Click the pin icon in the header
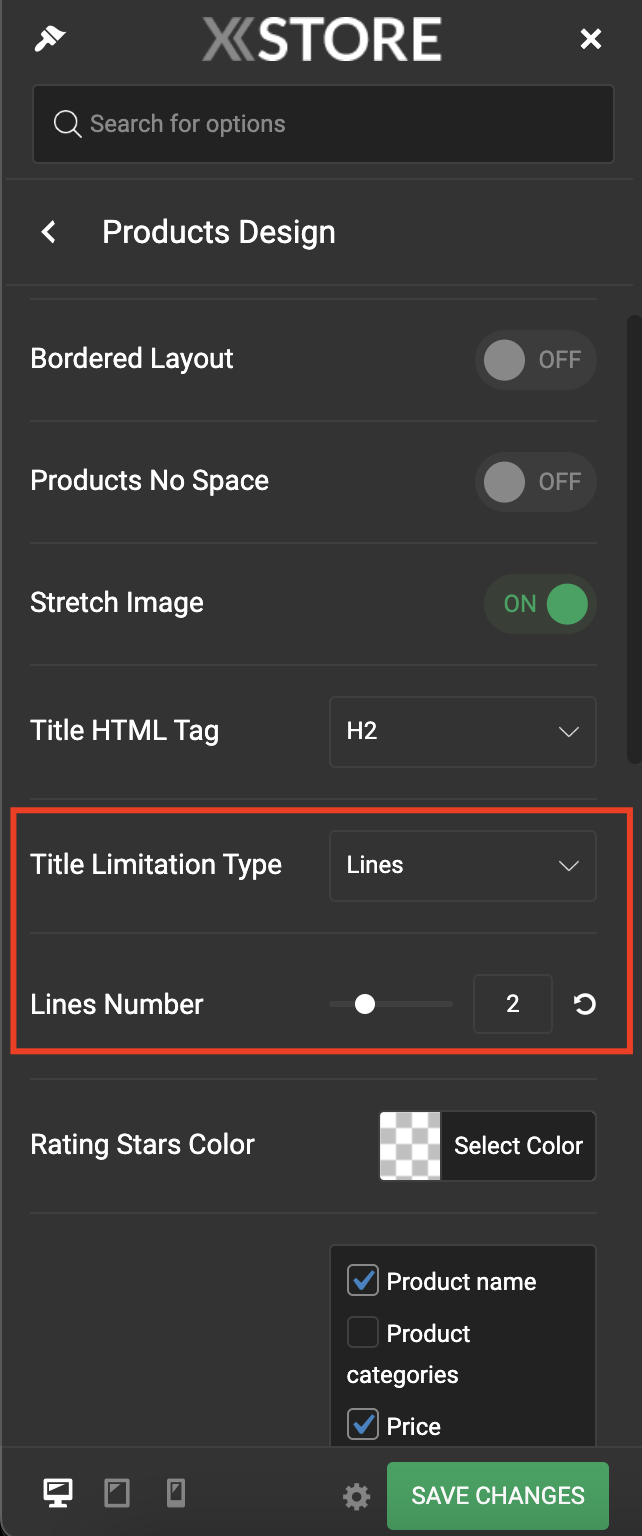The image size is (642, 1536). tap(49, 38)
